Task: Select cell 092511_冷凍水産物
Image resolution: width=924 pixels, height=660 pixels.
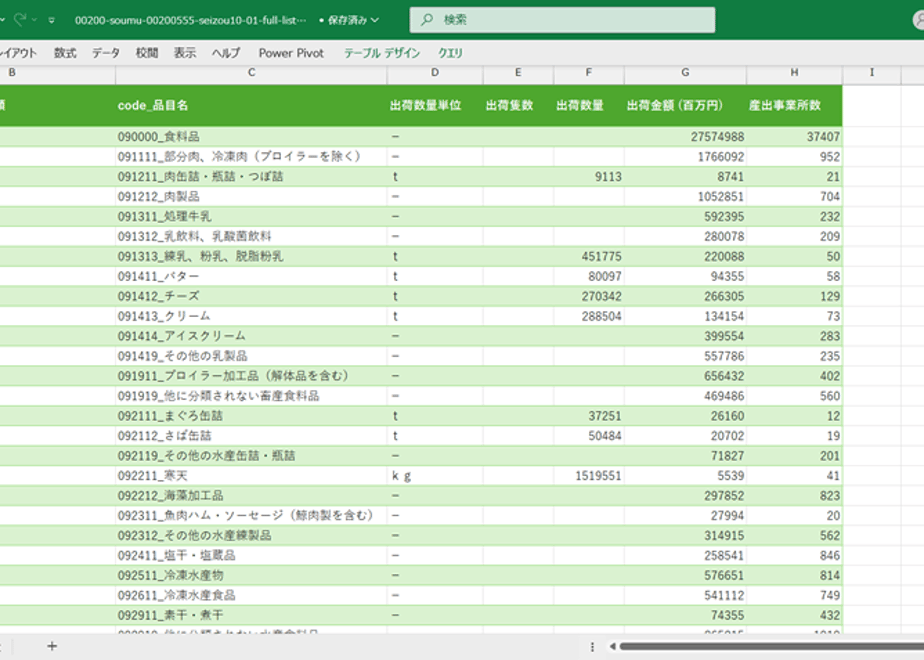Action: pos(252,576)
